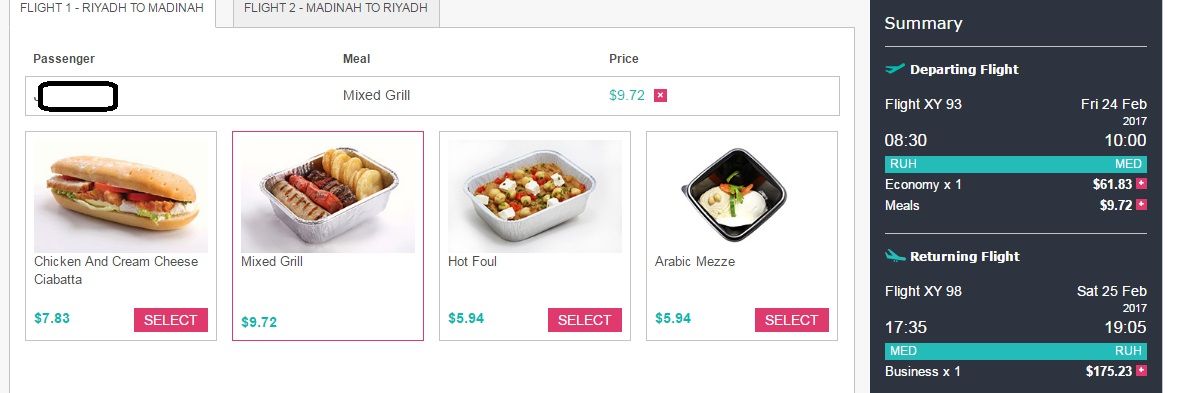
Task: Click the MED to RUH route bar
Action: click(x=1015, y=351)
